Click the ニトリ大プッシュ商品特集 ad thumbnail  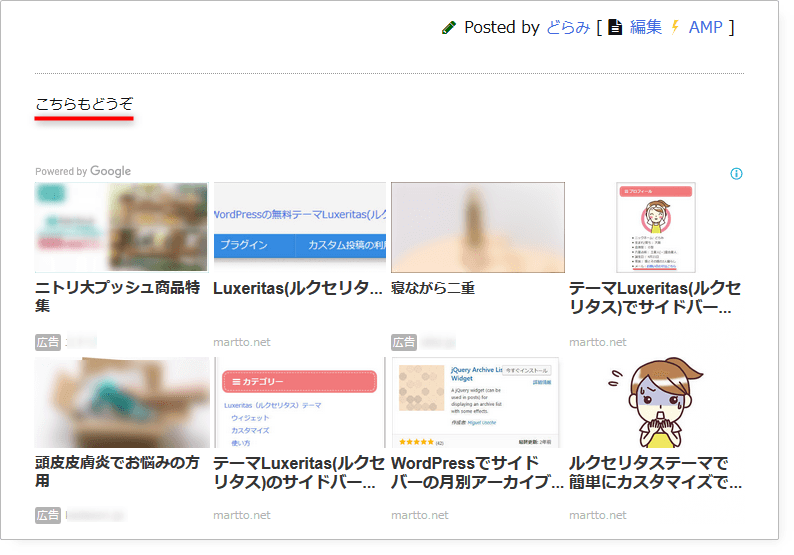click(x=121, y=228)
